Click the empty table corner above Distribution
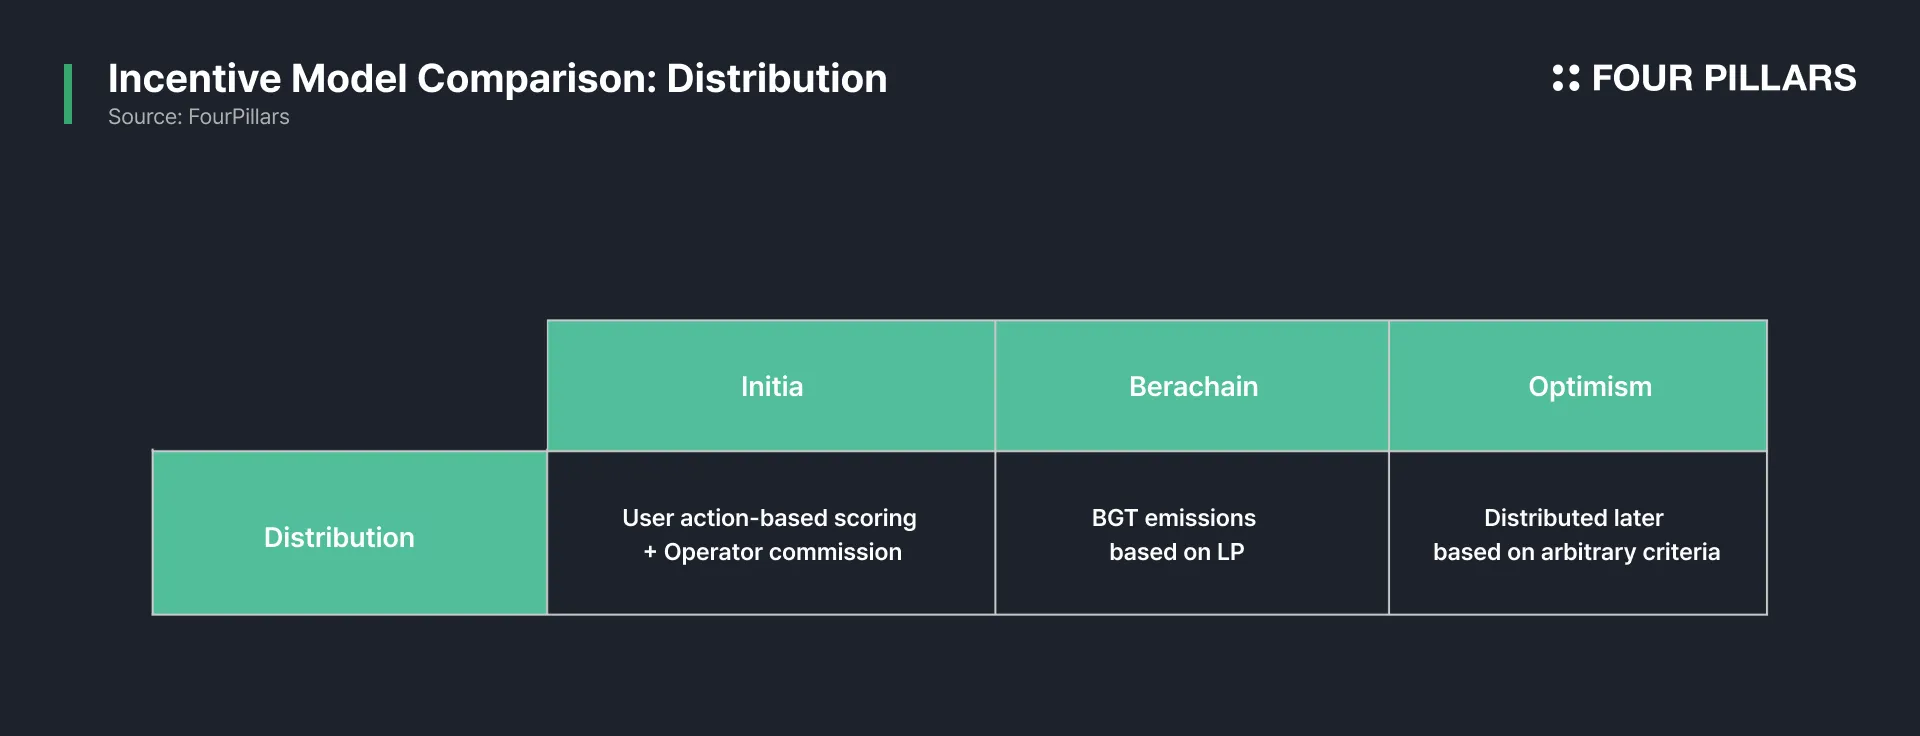The height and width of the screenshot is (736, 1920). point(349,385)
